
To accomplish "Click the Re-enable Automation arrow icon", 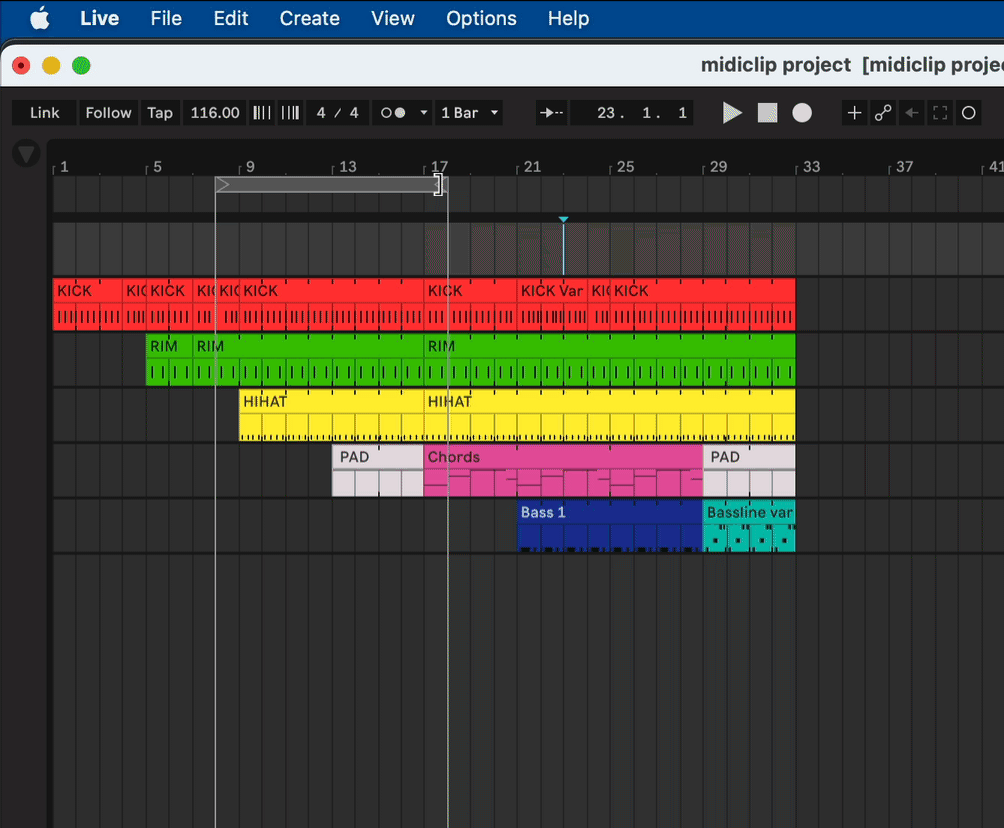I will [911, 113].
